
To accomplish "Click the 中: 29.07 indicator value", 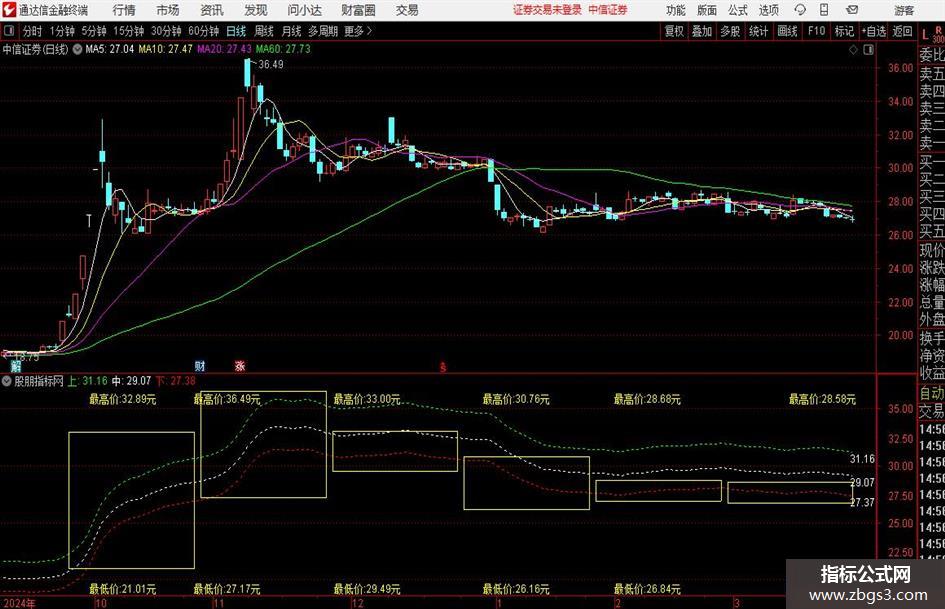I will point(131,381).
